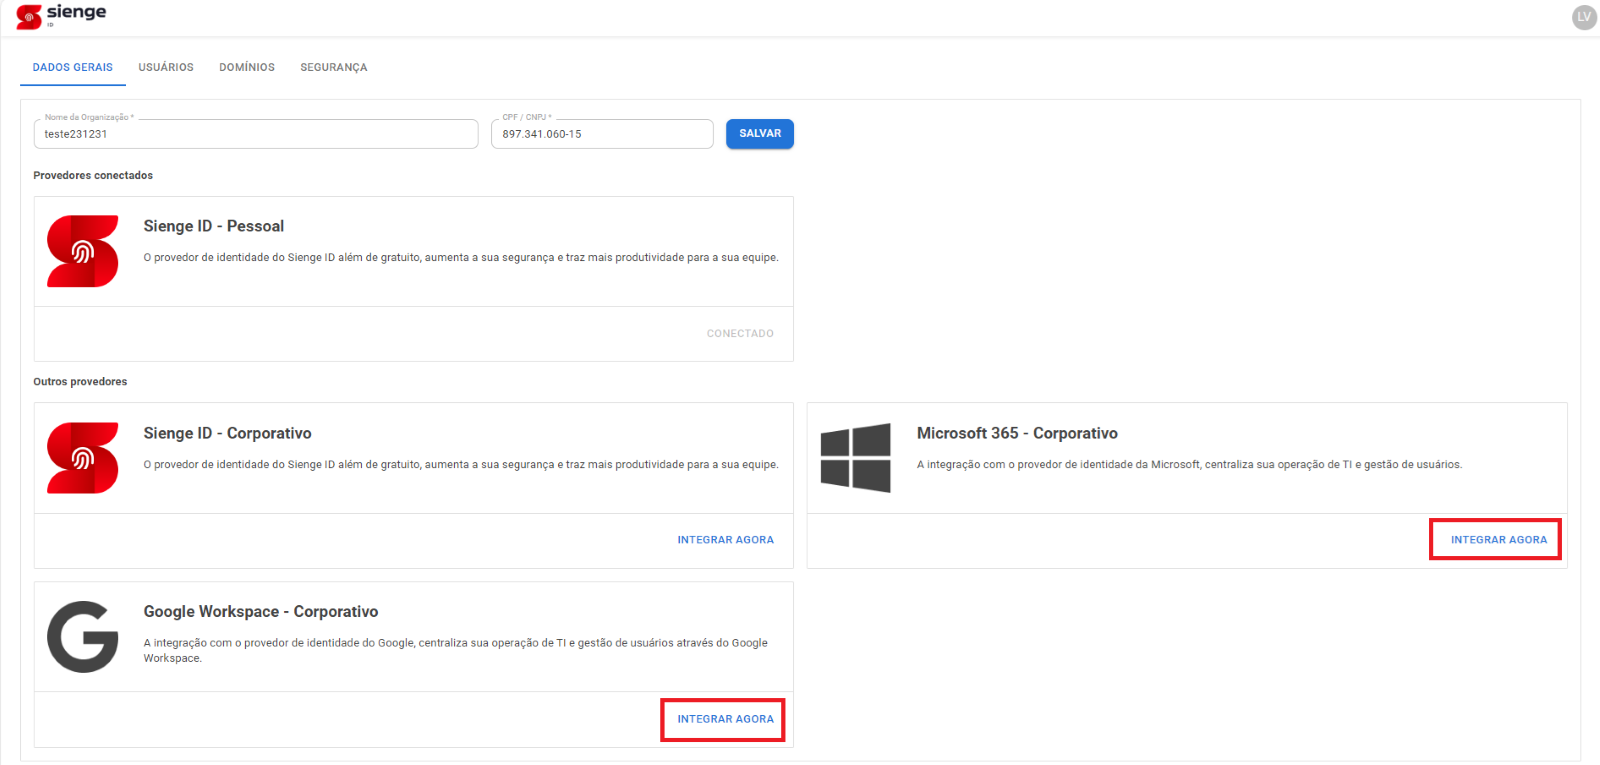This screenshot has height=765, width=1600.
Task: Click the Sienge ID - Pessoal description text
Action: tap(461, 257)
